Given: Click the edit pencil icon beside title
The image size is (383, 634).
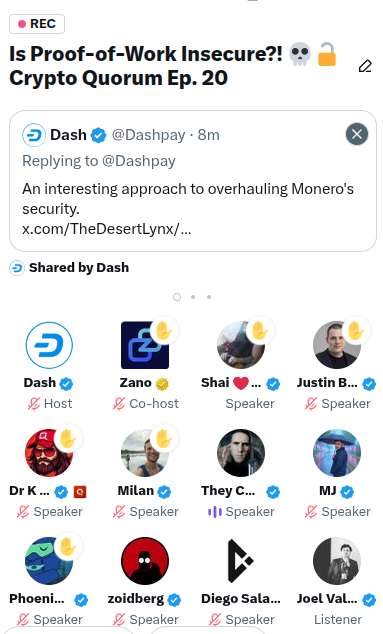Looking at the screenshot, I should pyautogui.click(x=365, y=66).
